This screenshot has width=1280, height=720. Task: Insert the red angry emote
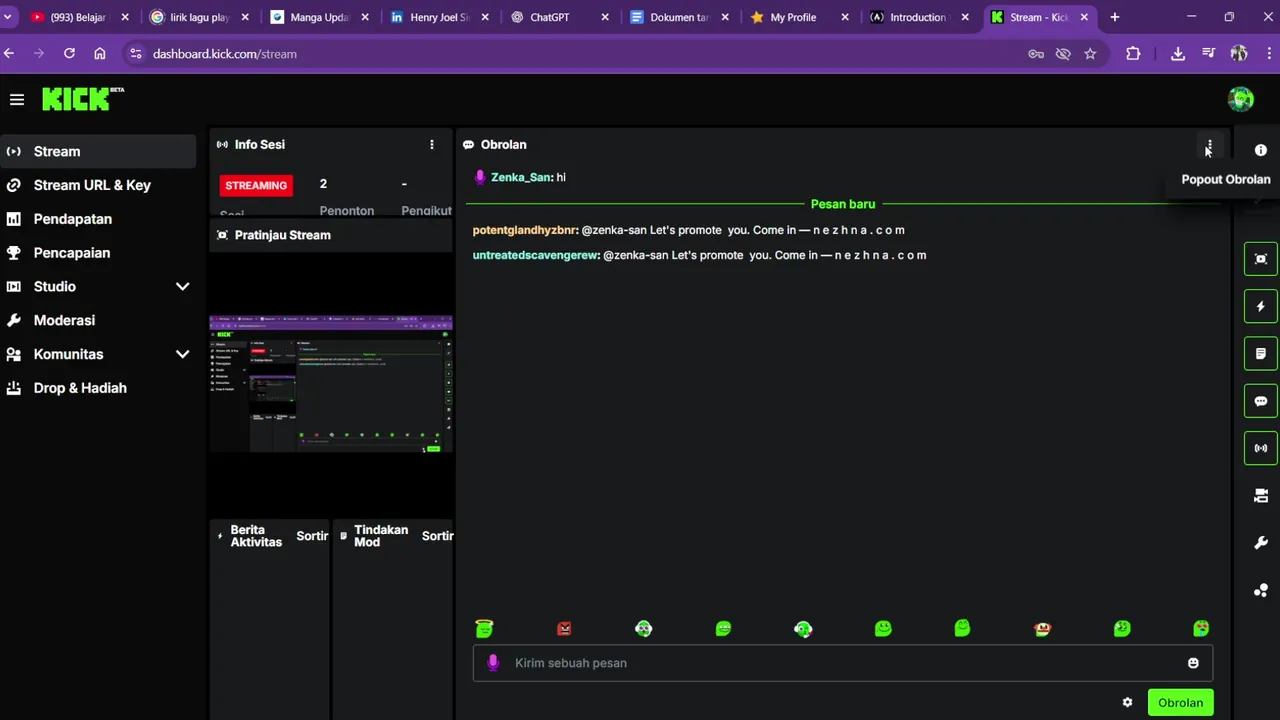coord(564,628)
